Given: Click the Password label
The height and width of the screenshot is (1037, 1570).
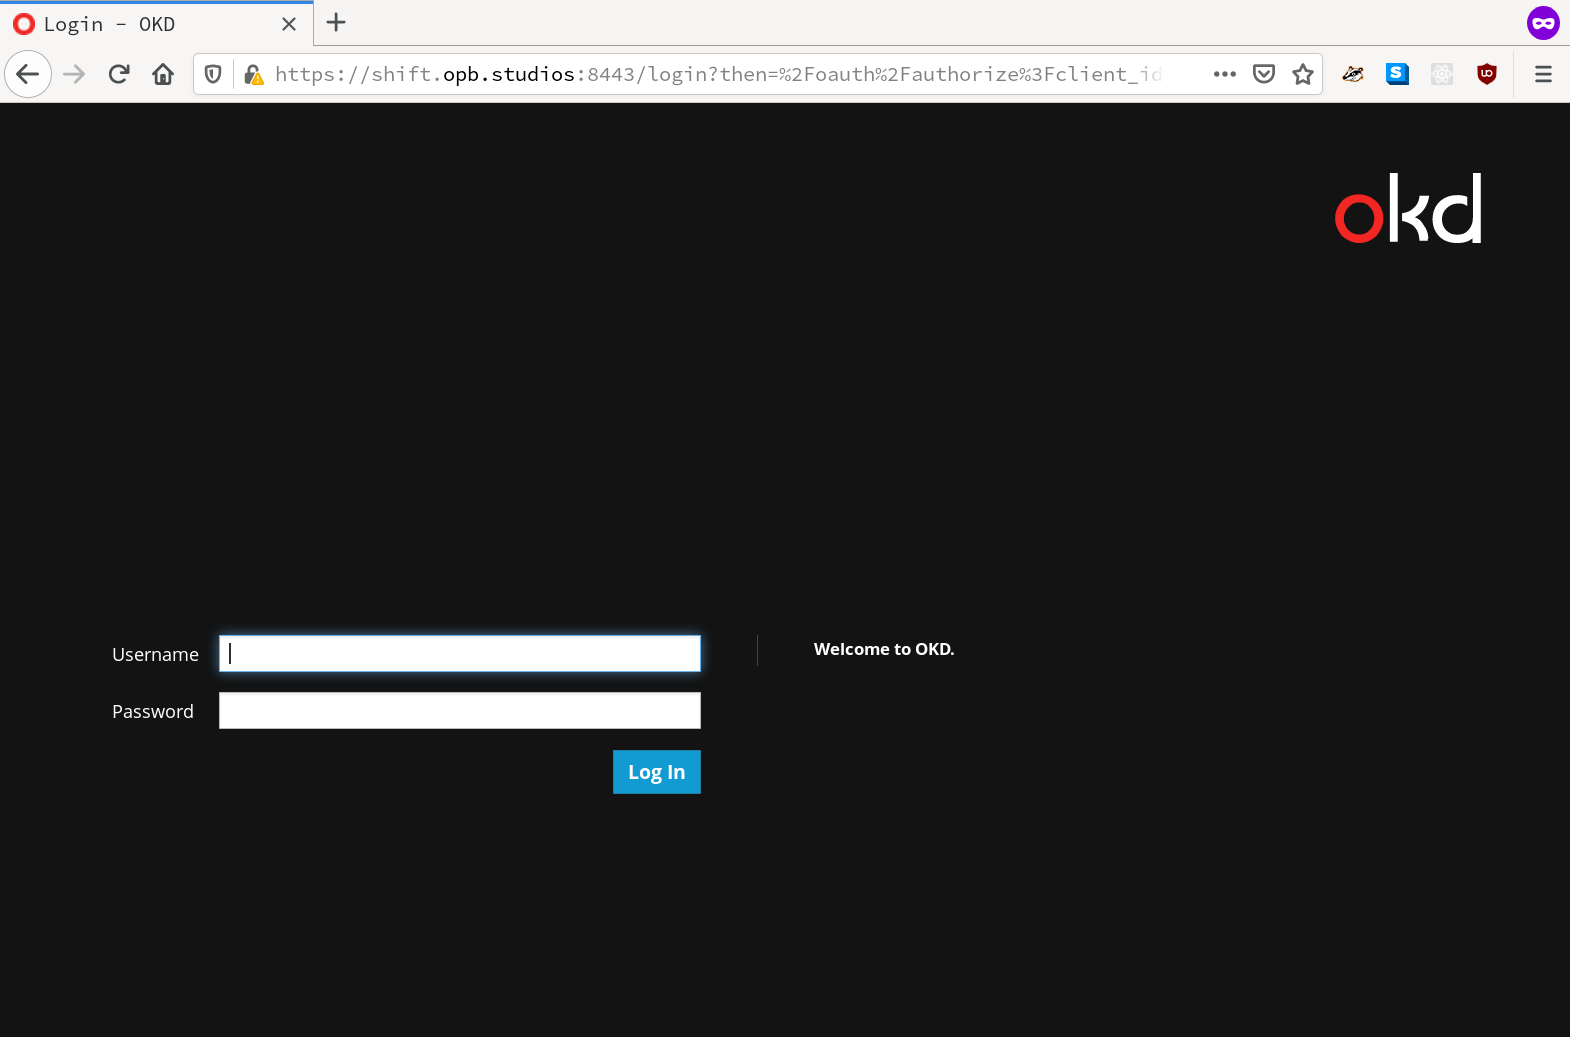Looking at the screenshot, I should pos(153,711).
